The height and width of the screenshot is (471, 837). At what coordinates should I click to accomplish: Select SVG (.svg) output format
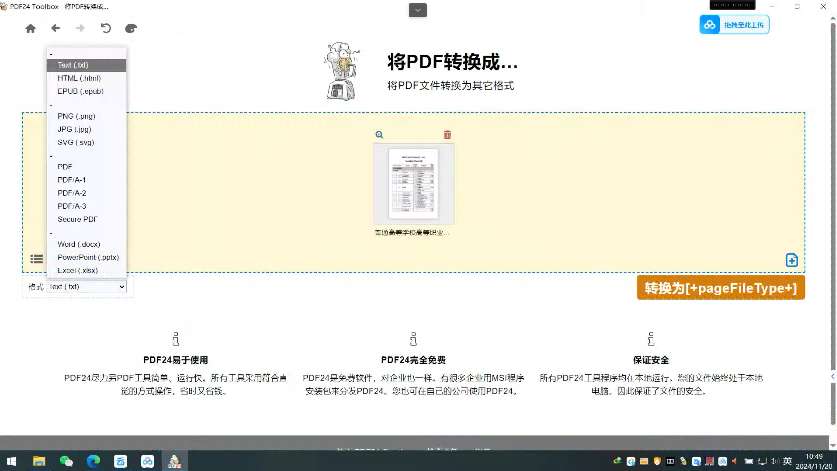tap(86, 143)
